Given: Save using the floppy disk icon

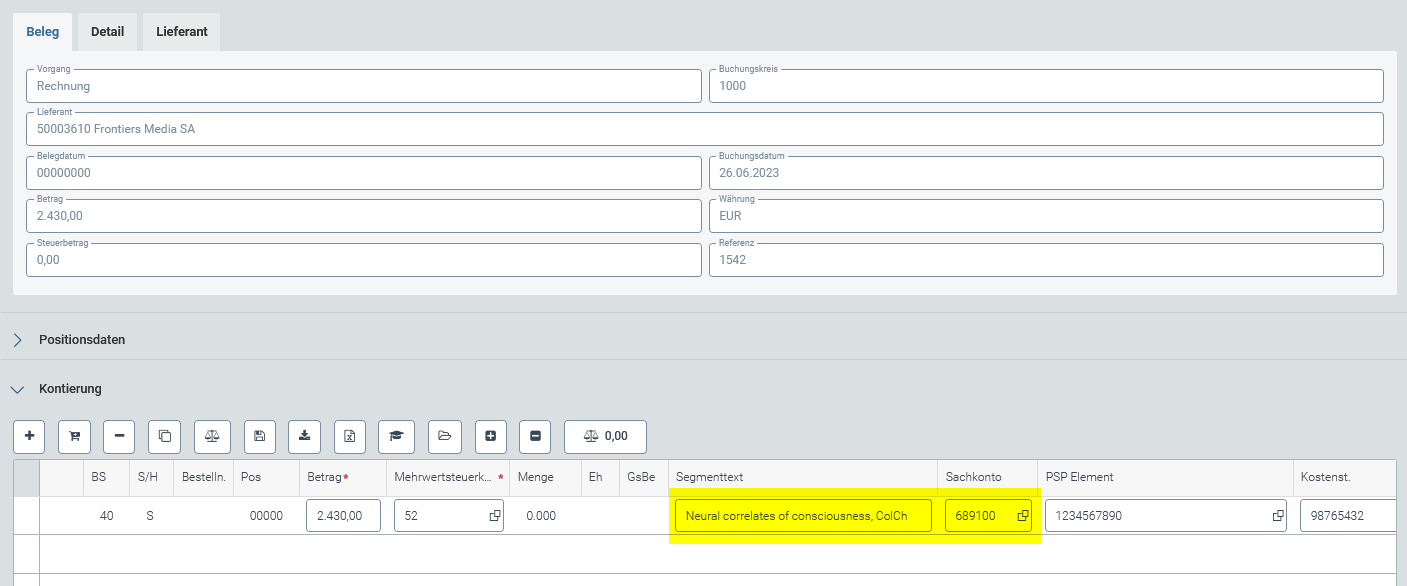Looking at the screenshot, I should [259, 436].
